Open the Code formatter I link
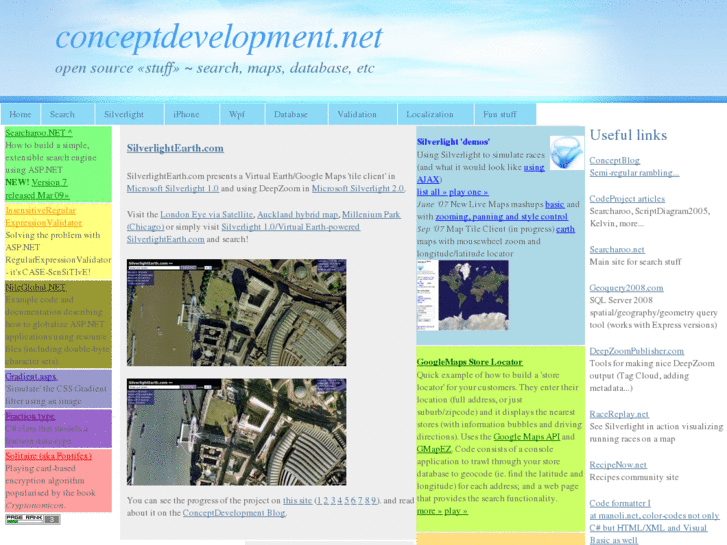 coord(620,503)
